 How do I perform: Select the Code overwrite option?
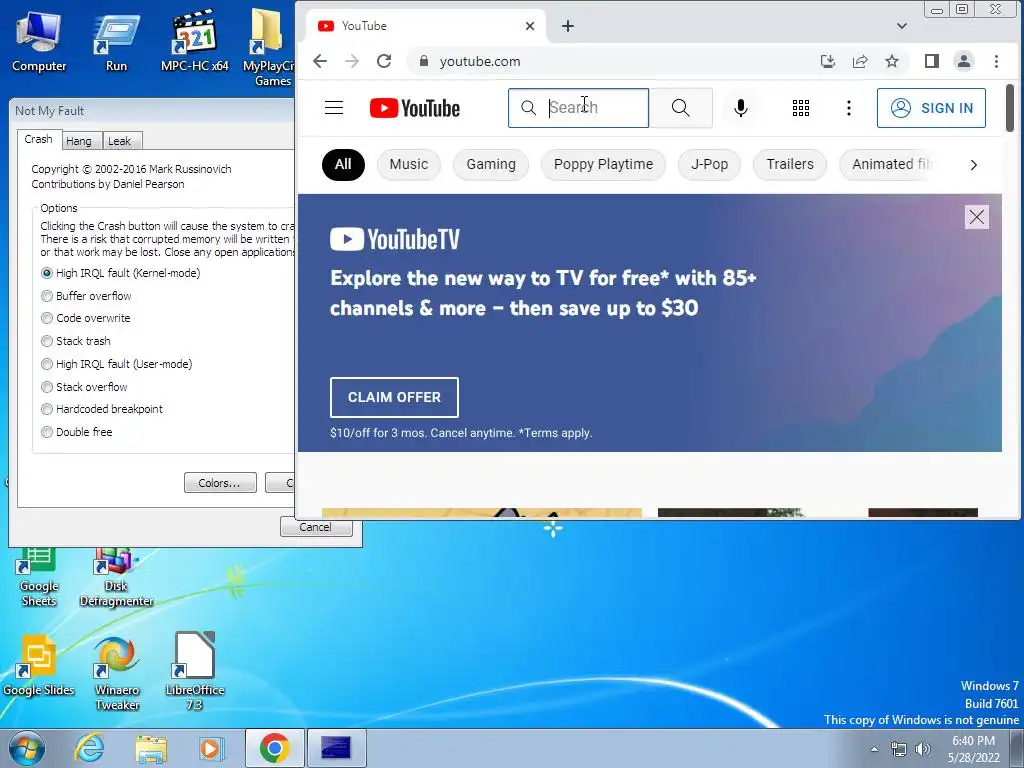[86, 318]
